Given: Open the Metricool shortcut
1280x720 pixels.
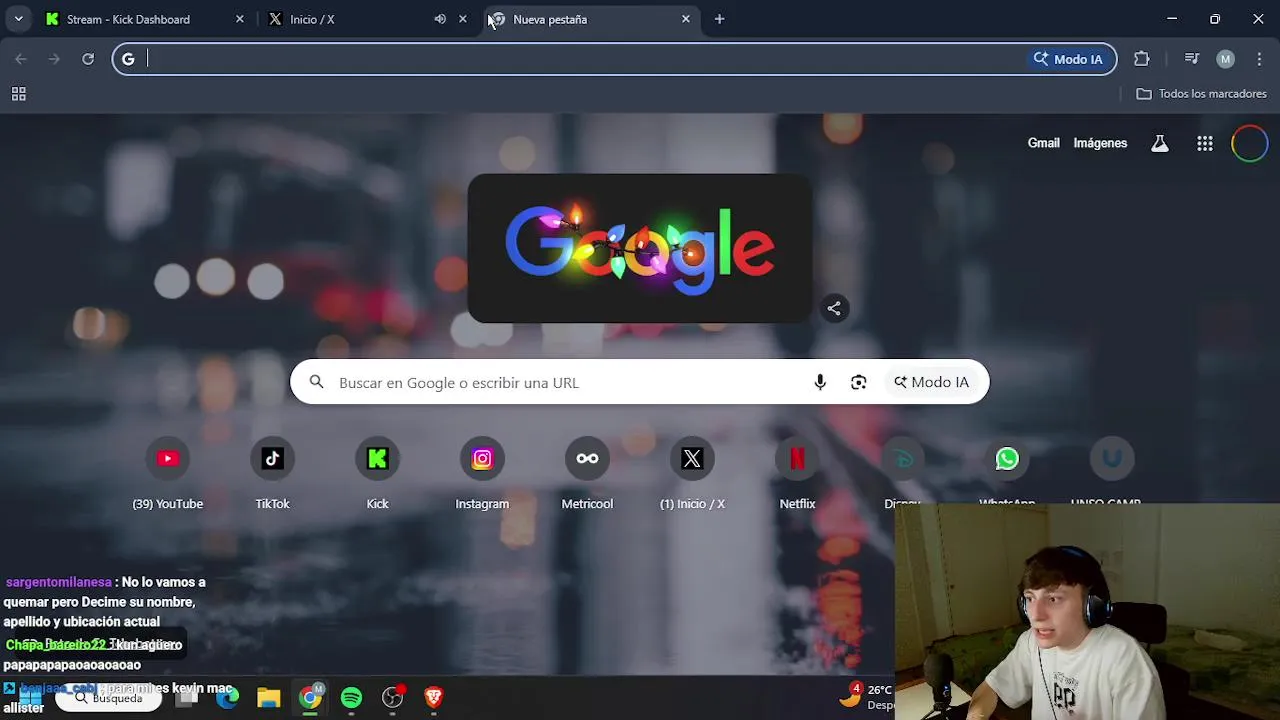Looking at the screenshot, I should (587, 476).
